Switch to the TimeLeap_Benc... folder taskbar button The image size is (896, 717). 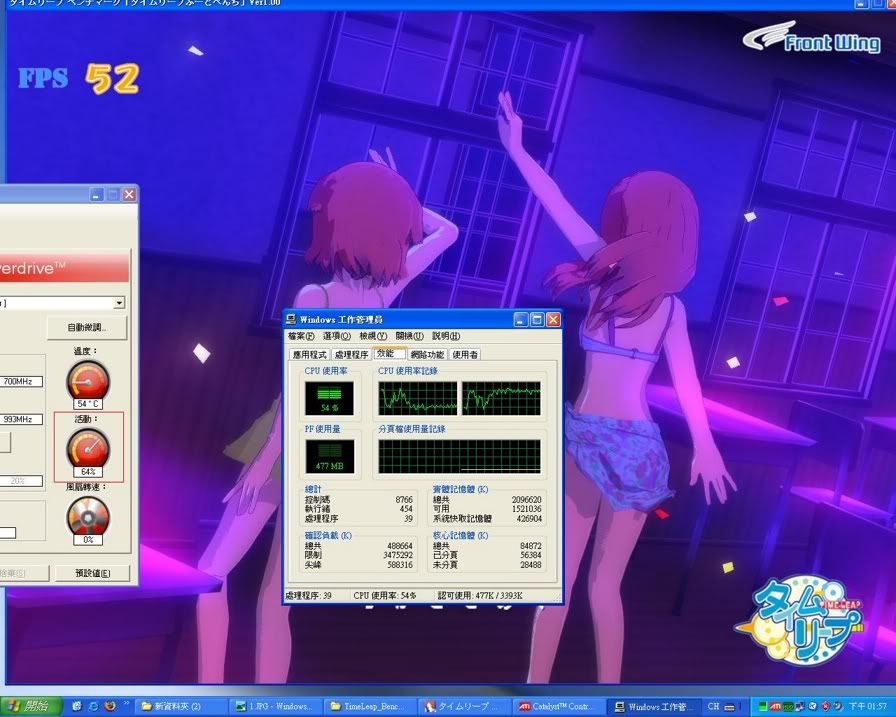tap(370, 707)
